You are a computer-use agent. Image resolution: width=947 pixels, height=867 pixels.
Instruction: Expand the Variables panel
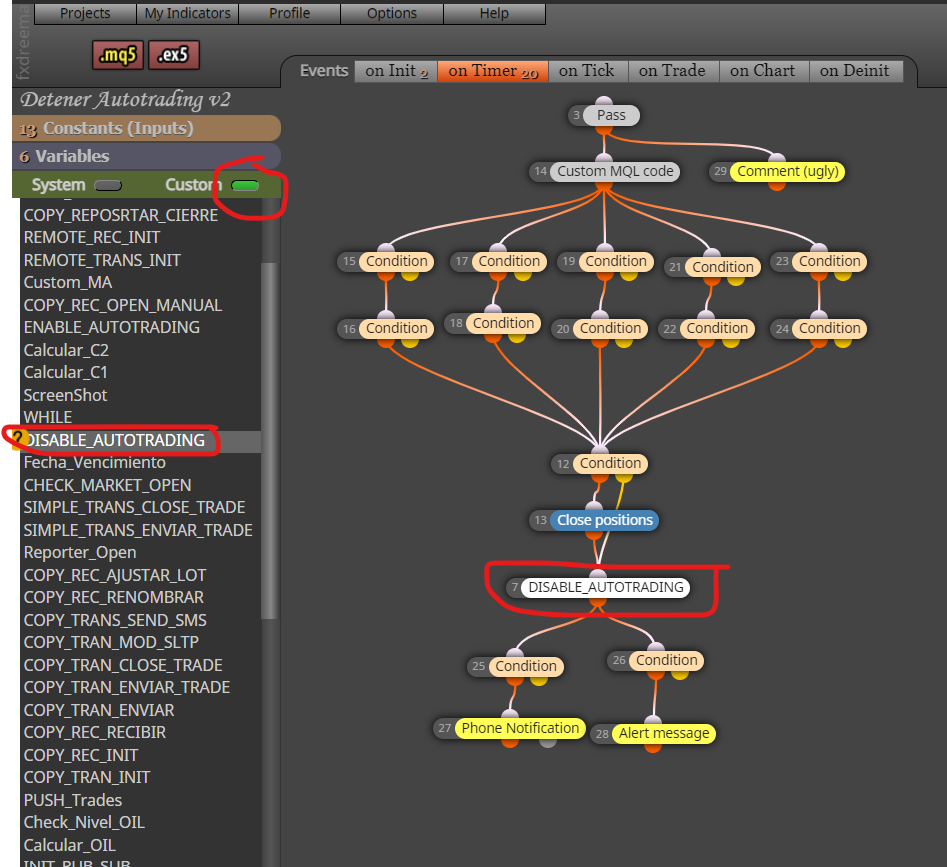[146, 156]
